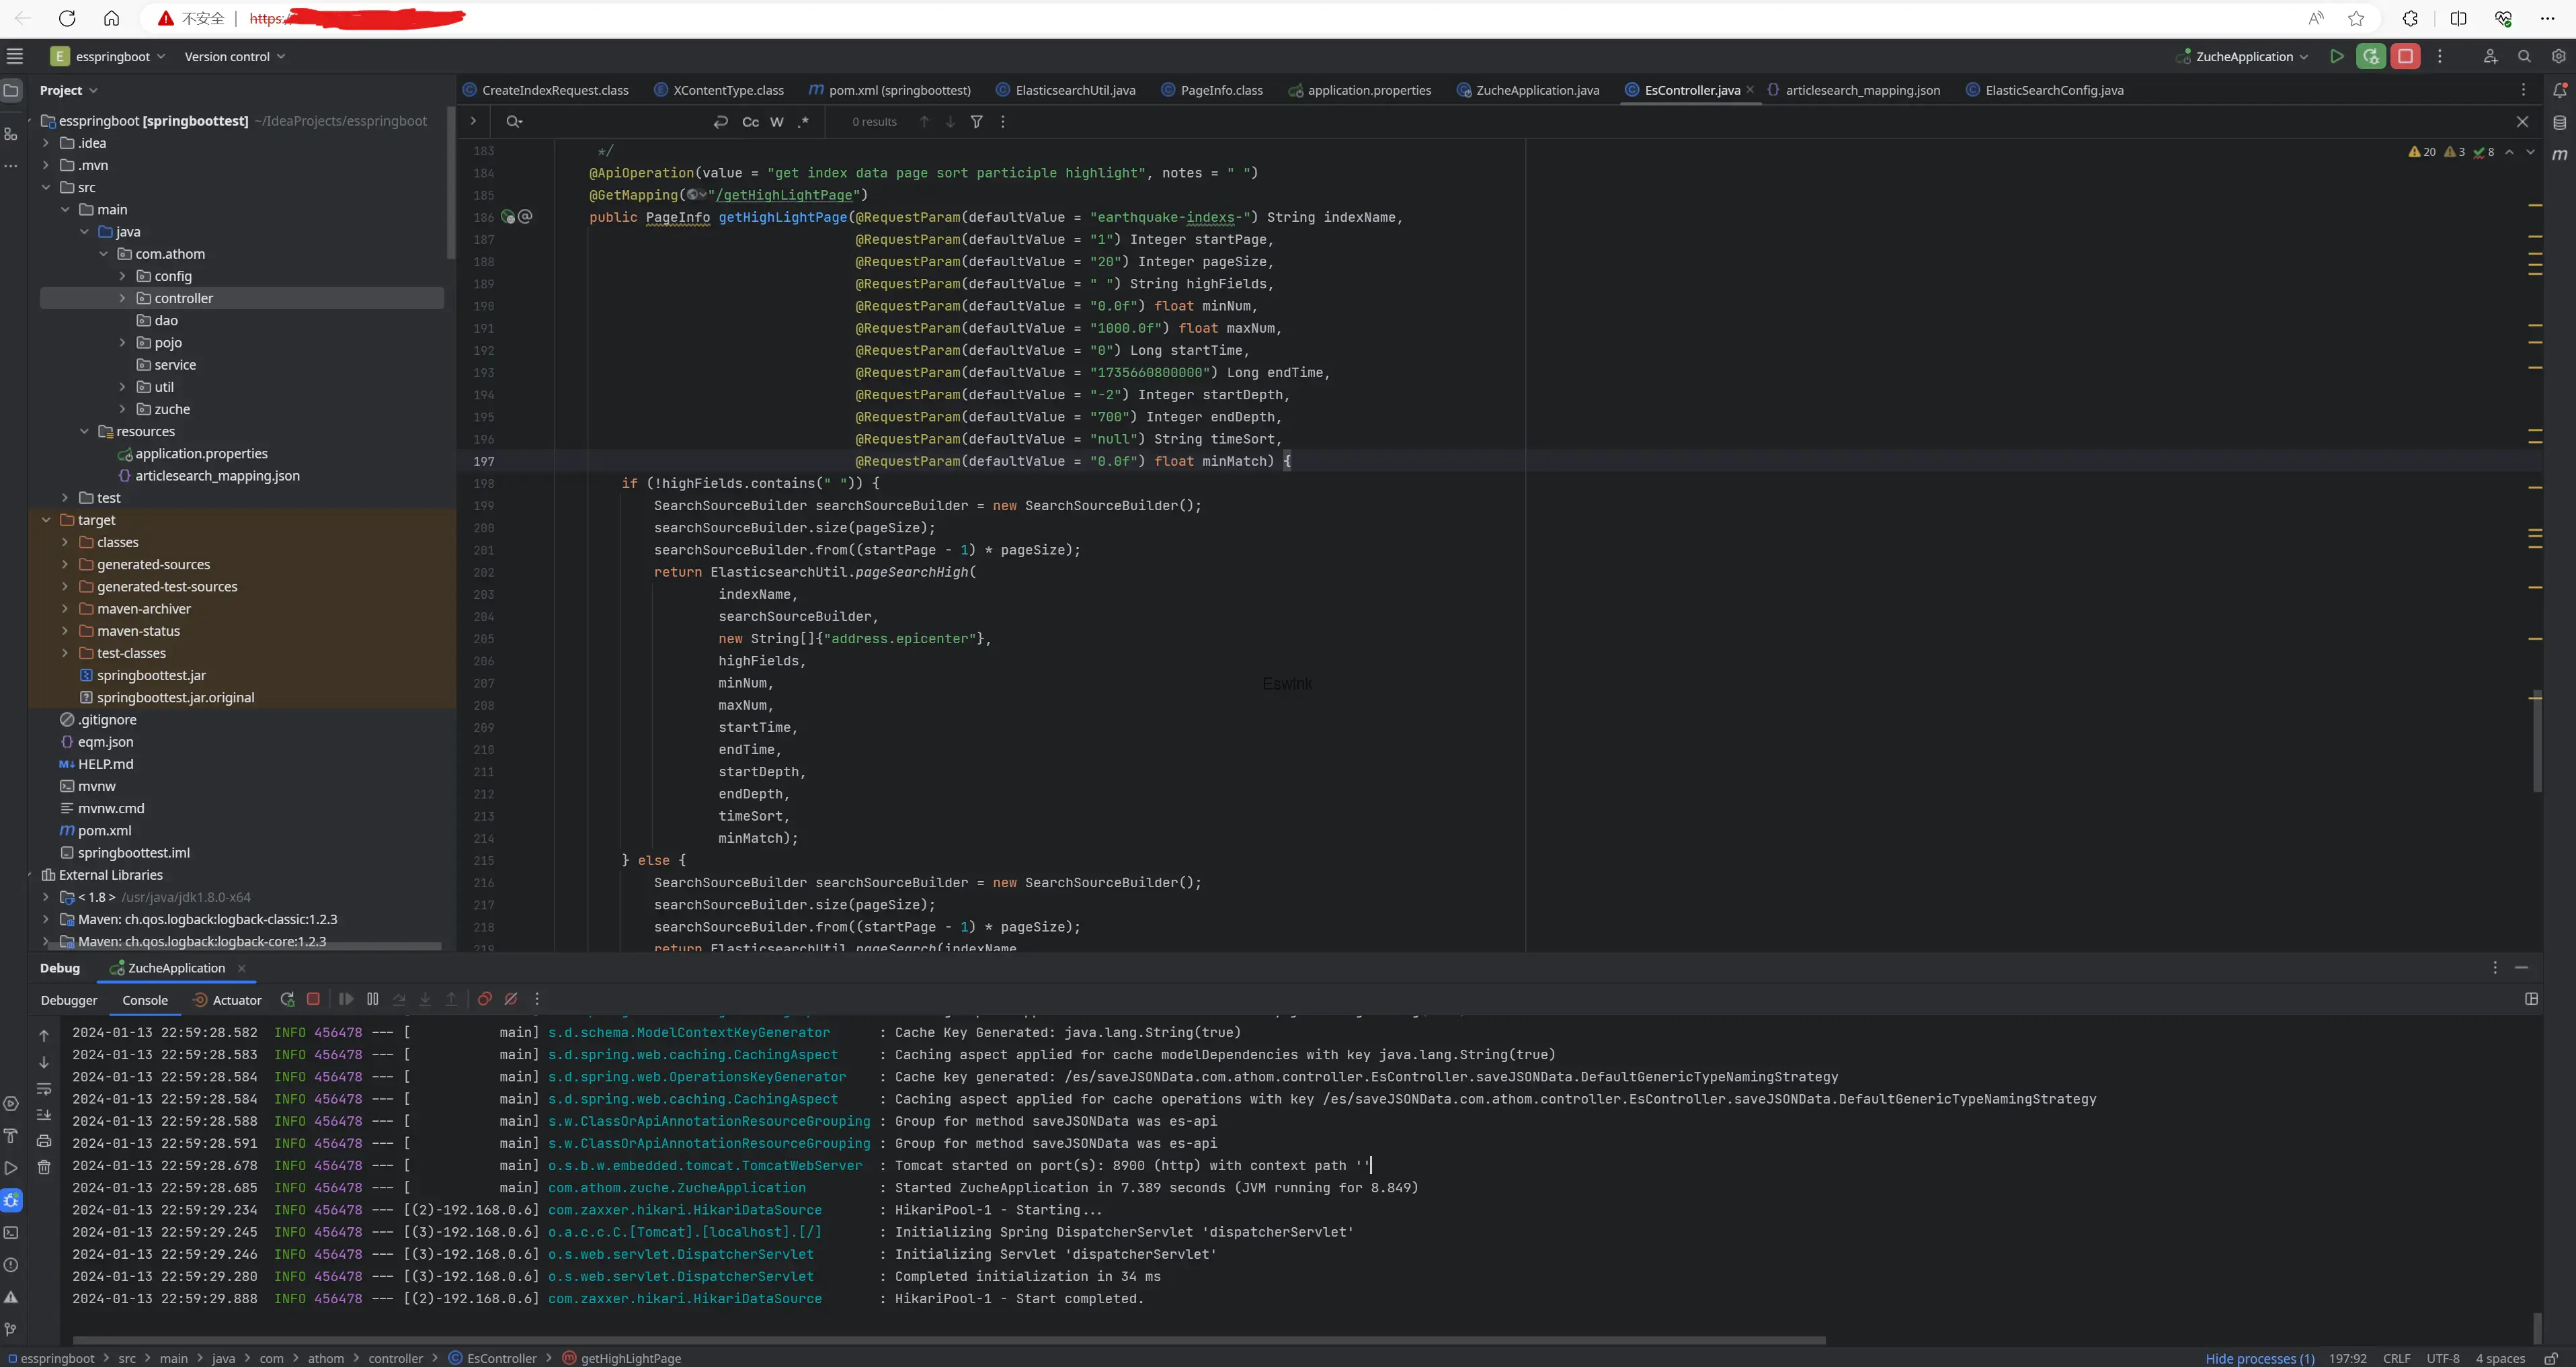Click the green Run icon in top toolbar

point(2336,57)
